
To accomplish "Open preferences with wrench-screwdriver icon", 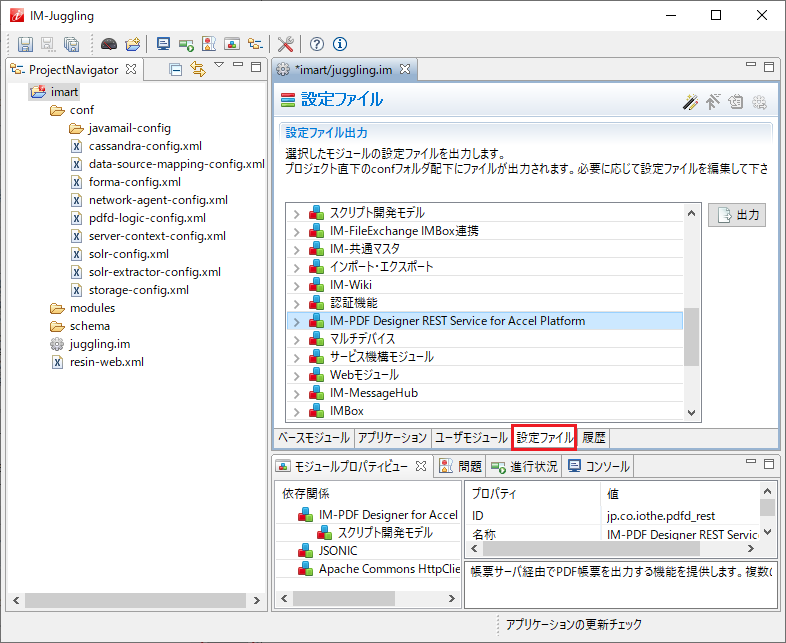I will point(286,44).
